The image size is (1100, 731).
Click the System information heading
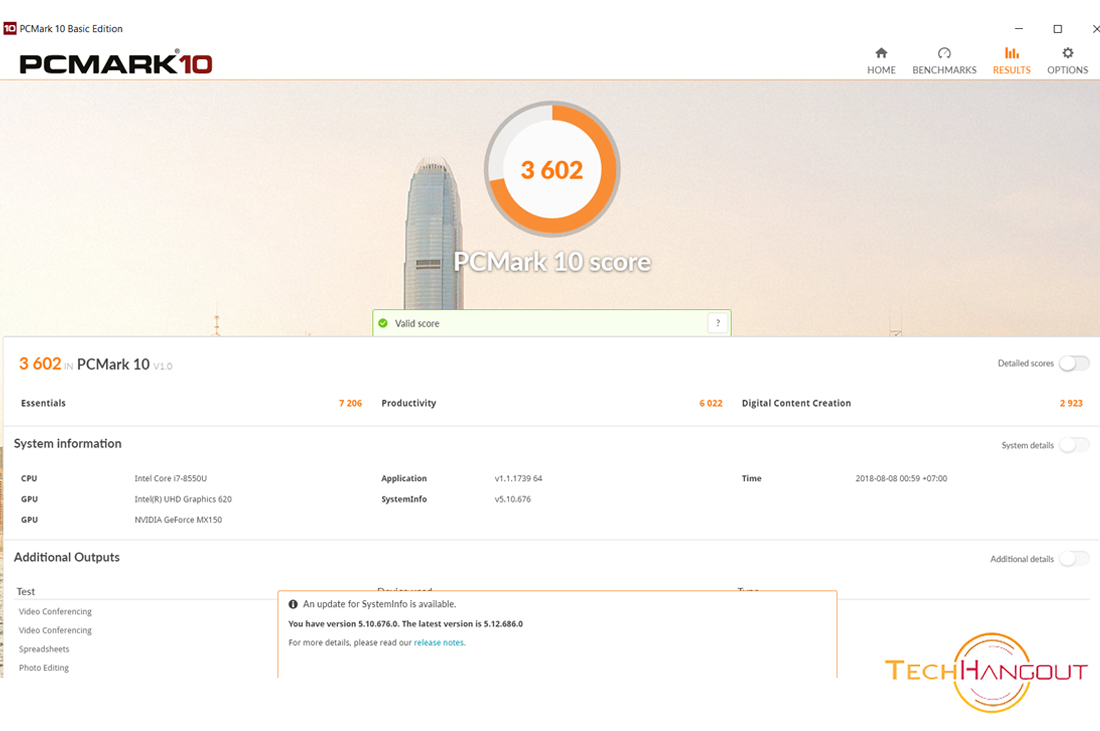(67, 443)
